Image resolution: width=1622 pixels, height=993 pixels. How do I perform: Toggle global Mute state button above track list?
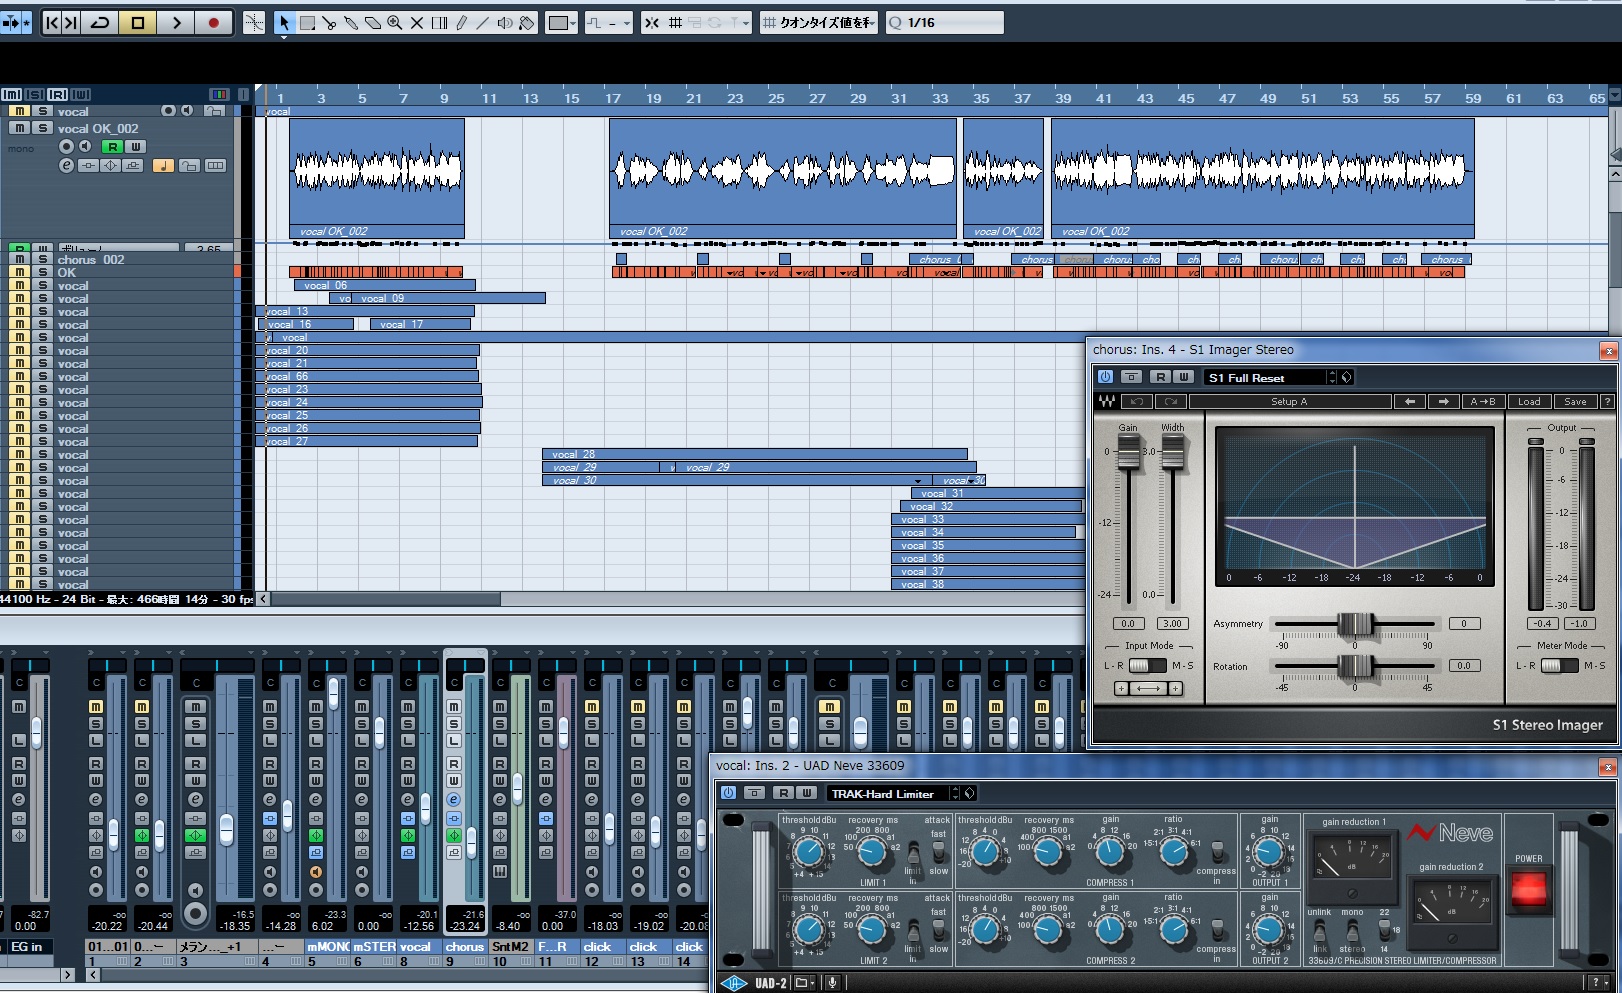pos(11,94)
